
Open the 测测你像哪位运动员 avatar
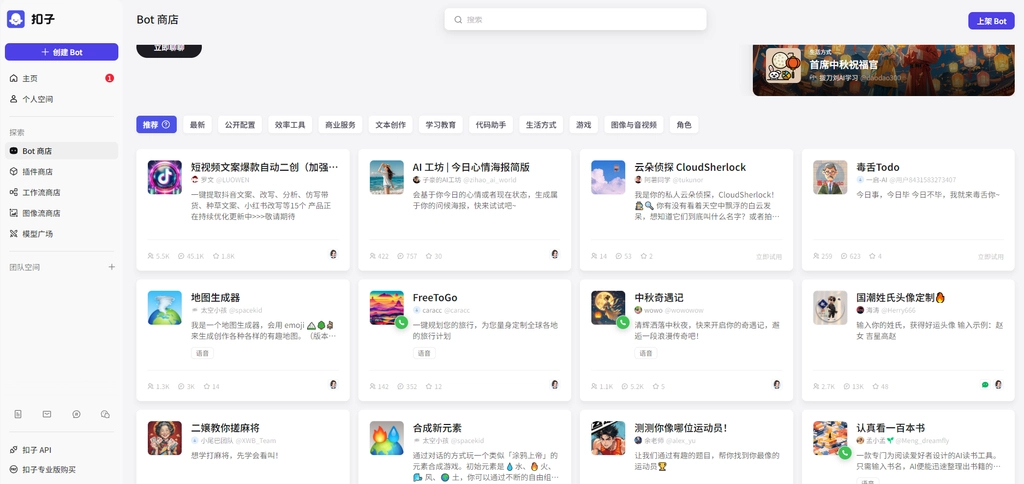coord(608,438)
